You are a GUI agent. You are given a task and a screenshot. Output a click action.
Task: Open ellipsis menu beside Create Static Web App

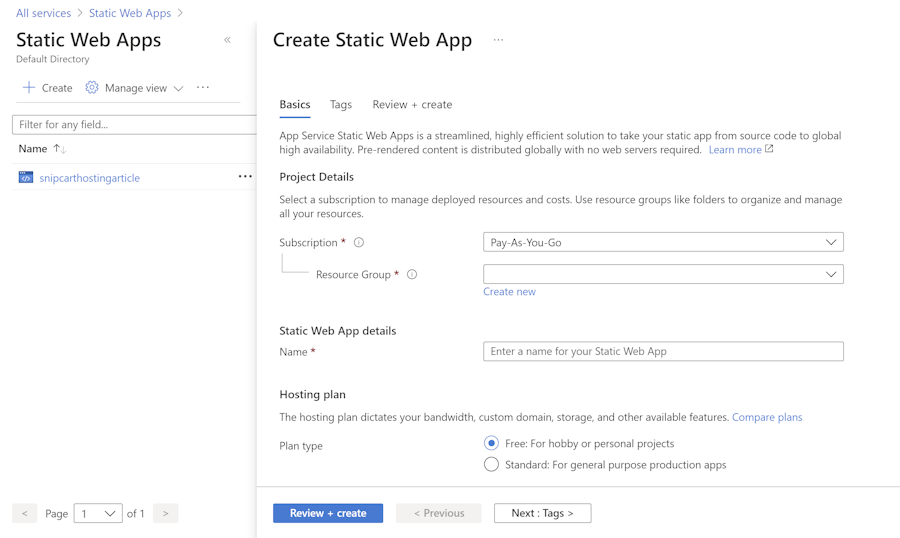[x=498, y=40]
